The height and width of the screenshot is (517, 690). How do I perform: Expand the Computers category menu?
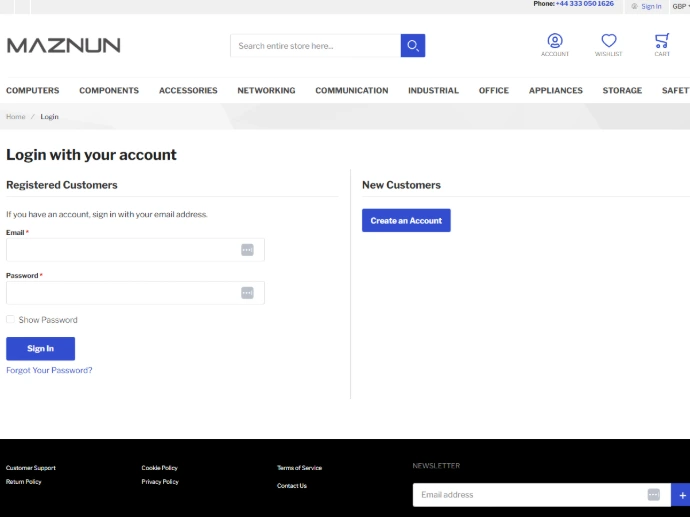point(33,91)
